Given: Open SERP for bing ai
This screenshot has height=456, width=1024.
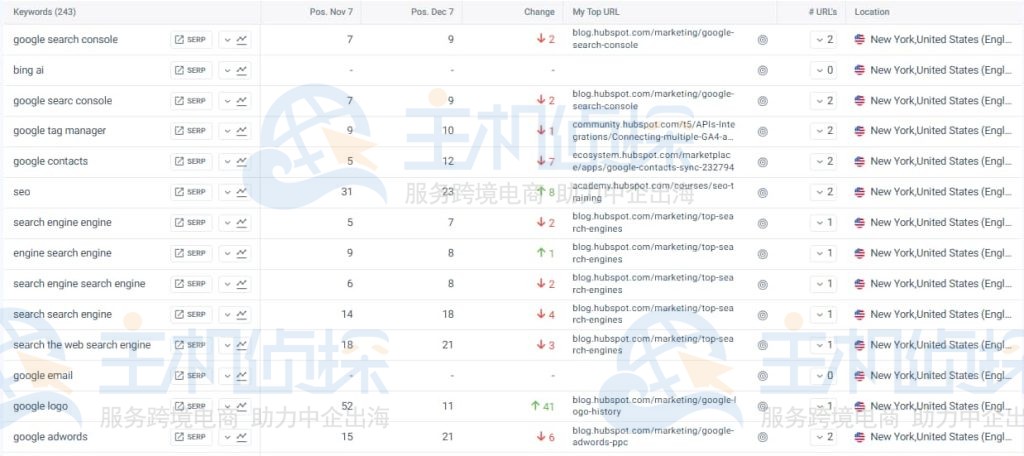Looking at the screenshot, I should click(x=191, y=71).
